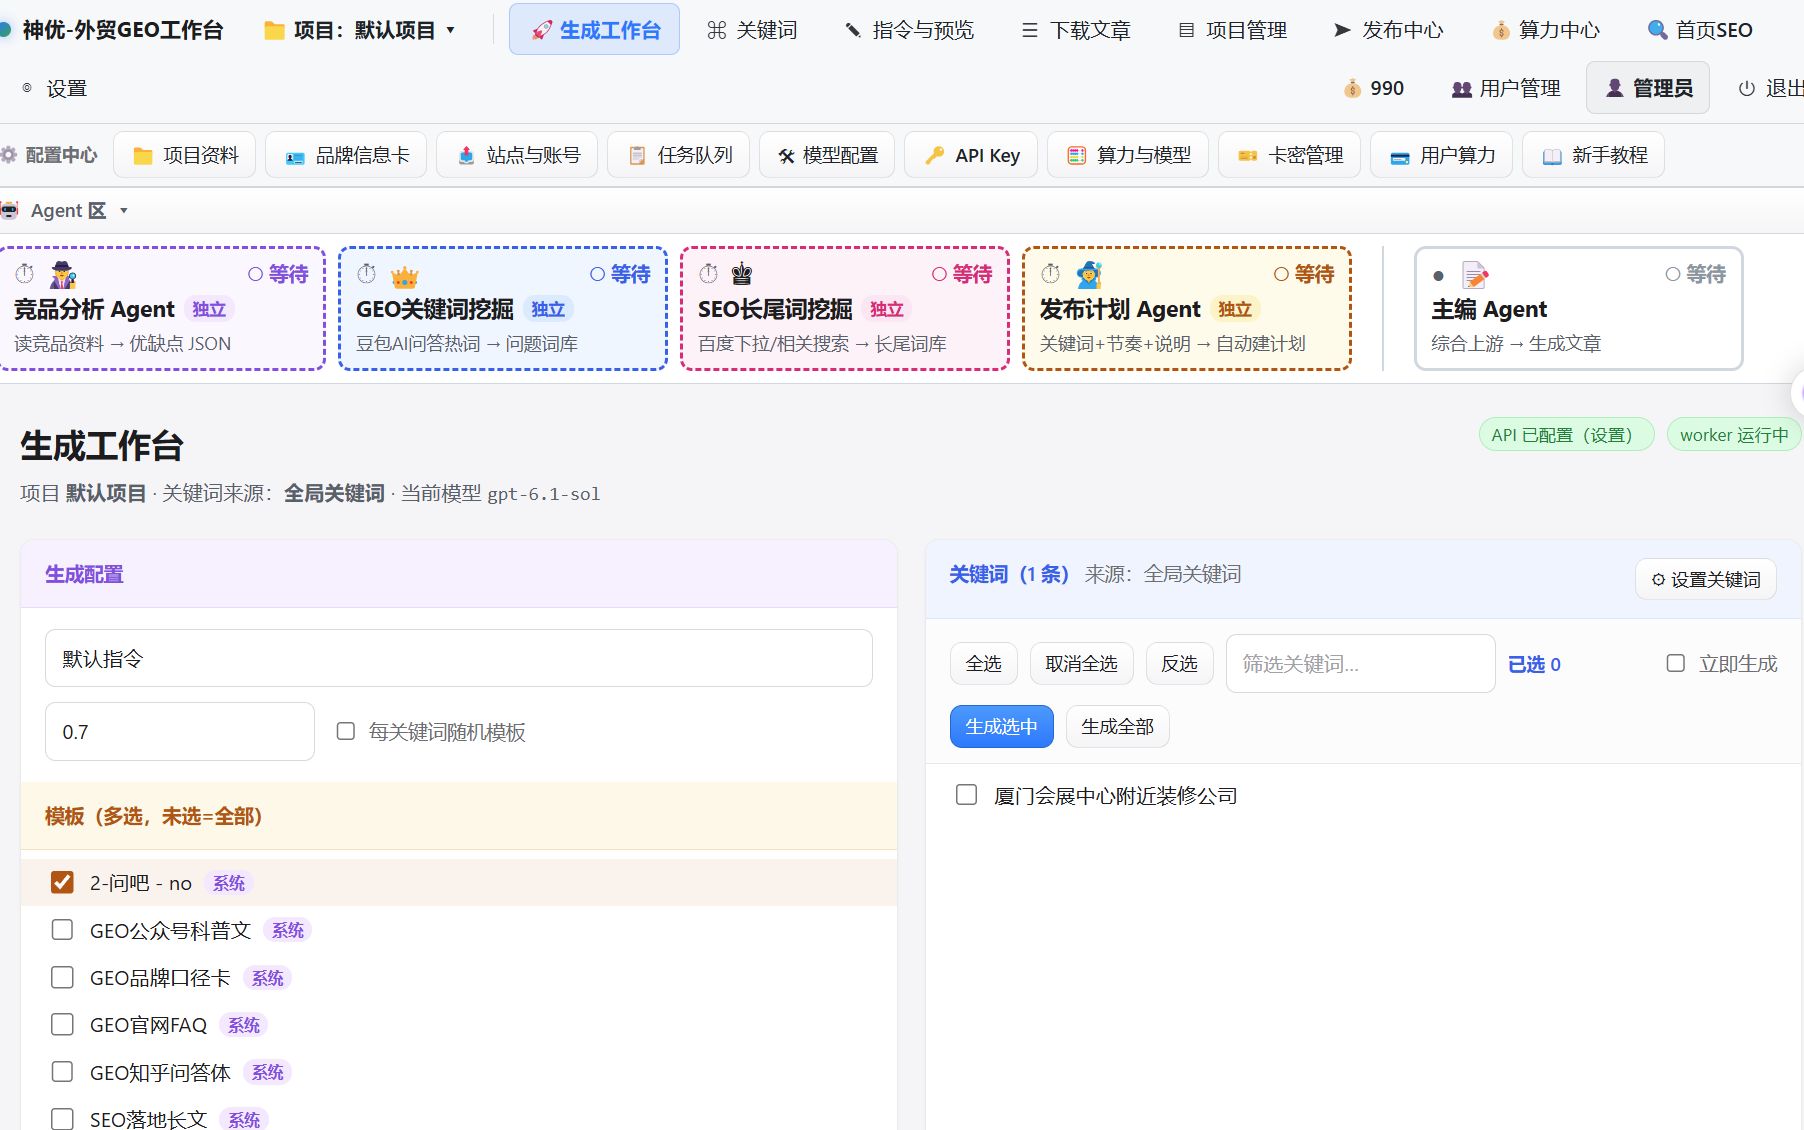Switch to 指令与预览 tab

[909, 30]
